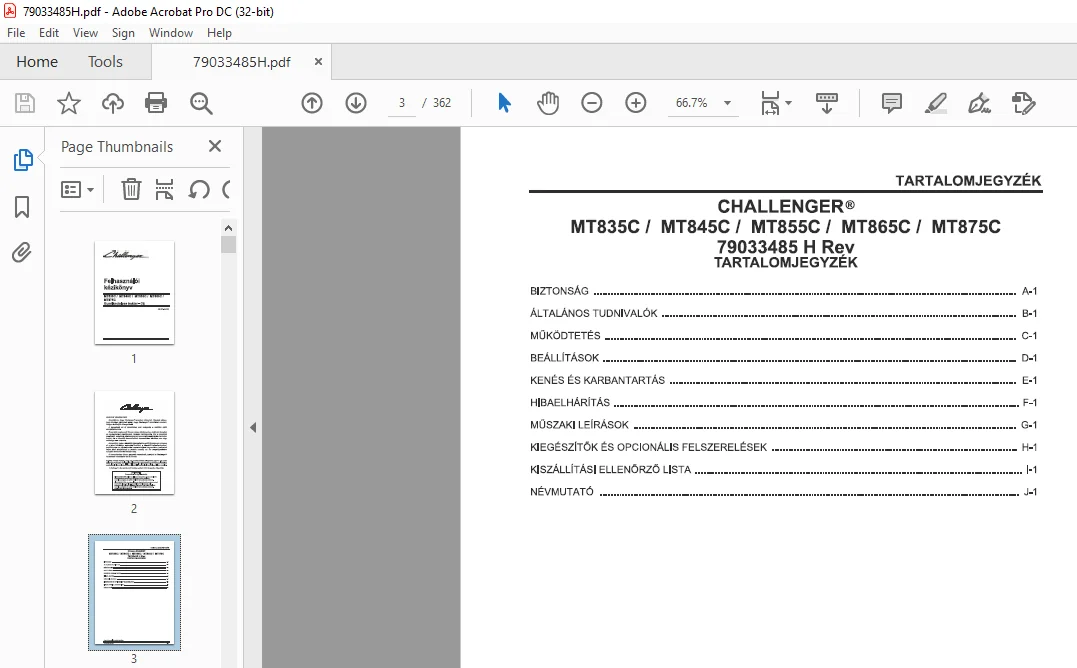Image resolution: width=1077 pixels, height=668 pixels.
Task: Open zoom level 66.7% dropdown
Action: tap(727, 103)
